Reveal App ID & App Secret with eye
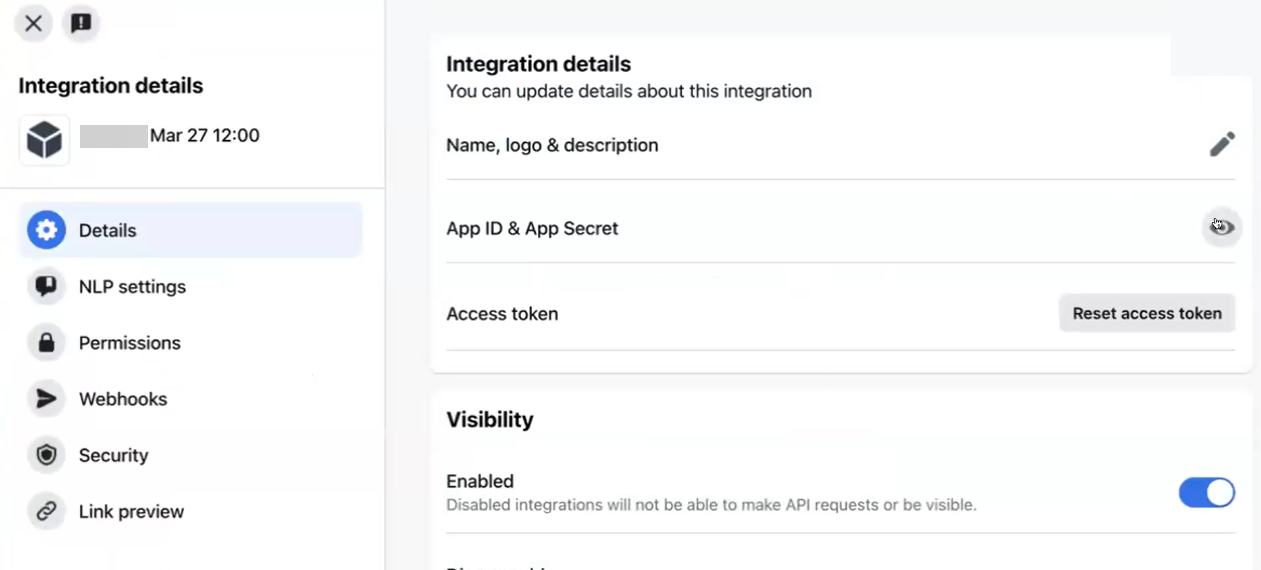 click(1222, 228)
